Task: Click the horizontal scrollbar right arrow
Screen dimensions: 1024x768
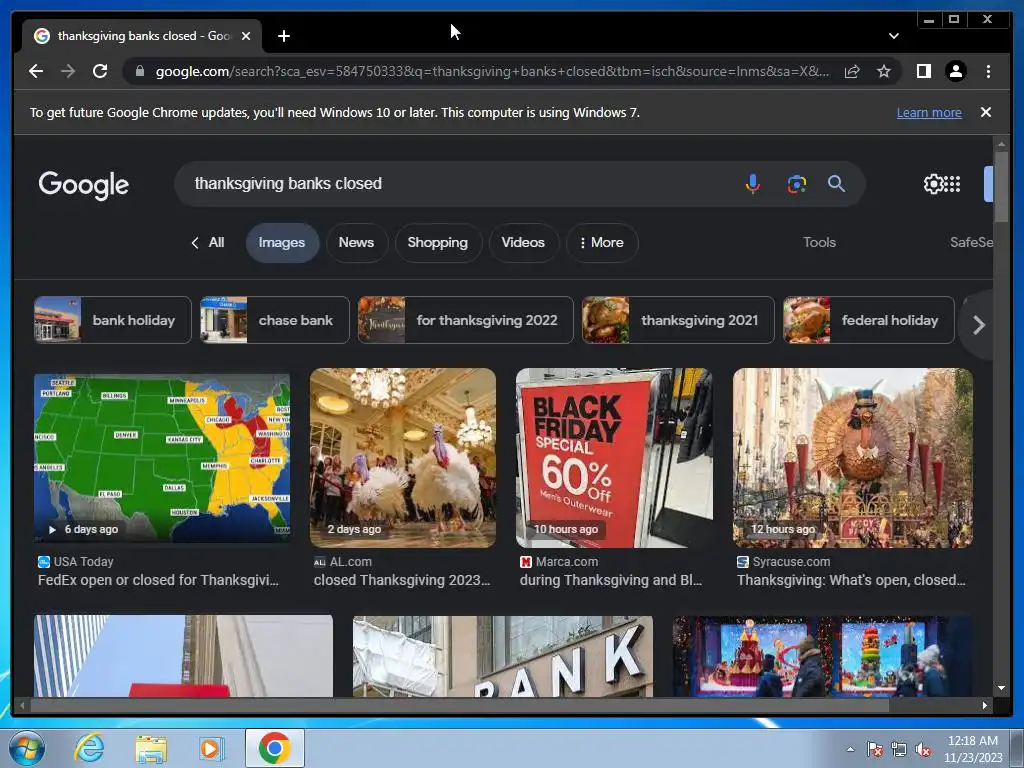Action: click(x=985, y=705)
